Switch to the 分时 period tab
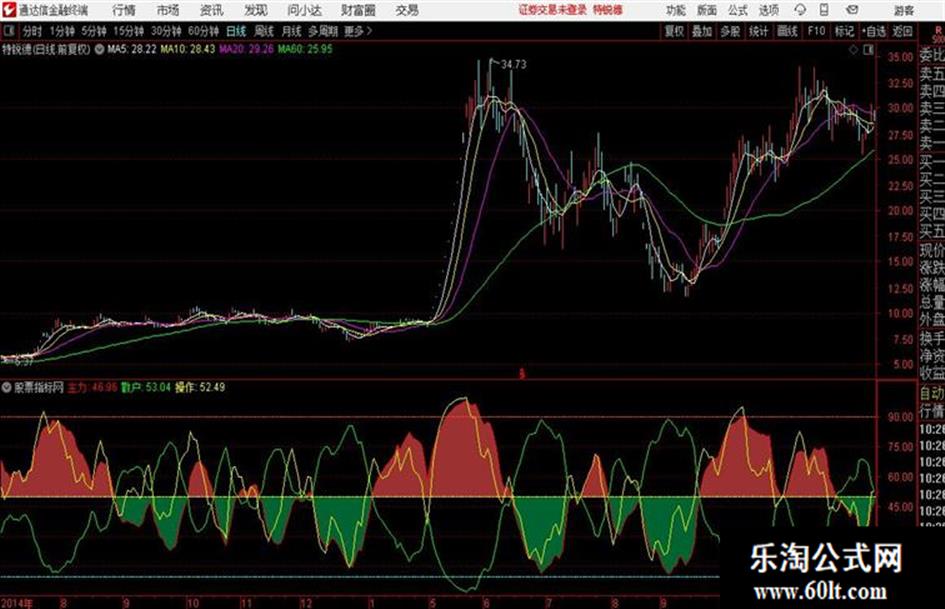The width and height of the screenshot is (945, 609). (x=32, y=31)
